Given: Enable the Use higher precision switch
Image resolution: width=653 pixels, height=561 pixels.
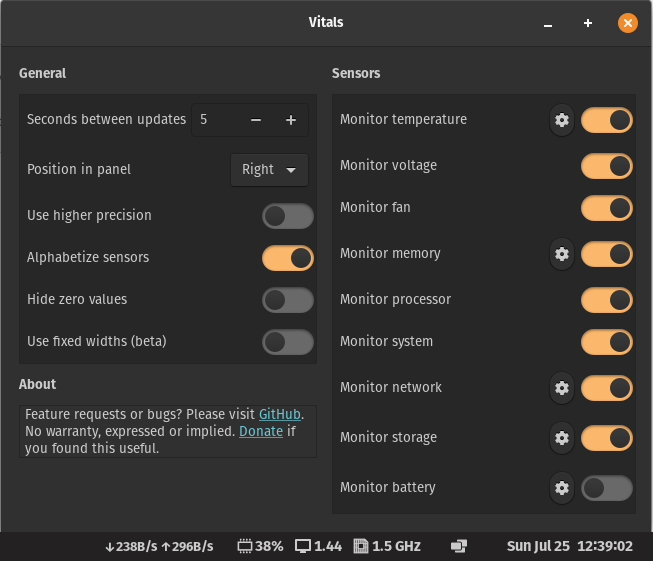Looking at the screenshot, I should (287, 216).
